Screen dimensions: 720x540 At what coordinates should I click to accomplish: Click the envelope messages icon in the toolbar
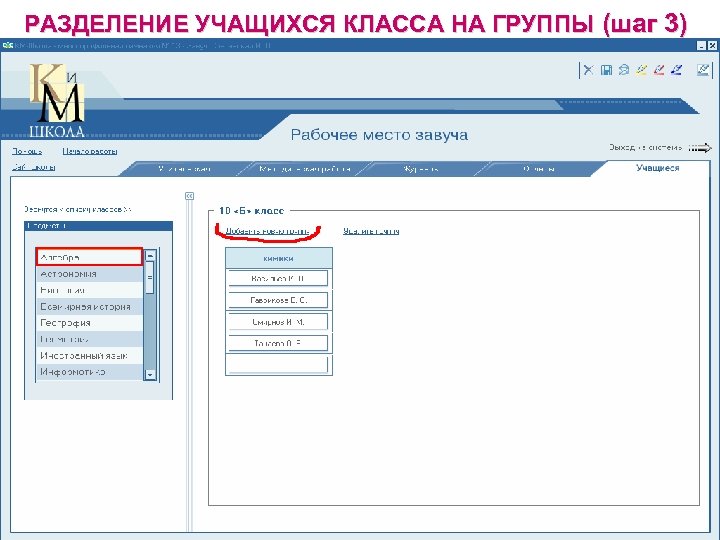point(624,70)
